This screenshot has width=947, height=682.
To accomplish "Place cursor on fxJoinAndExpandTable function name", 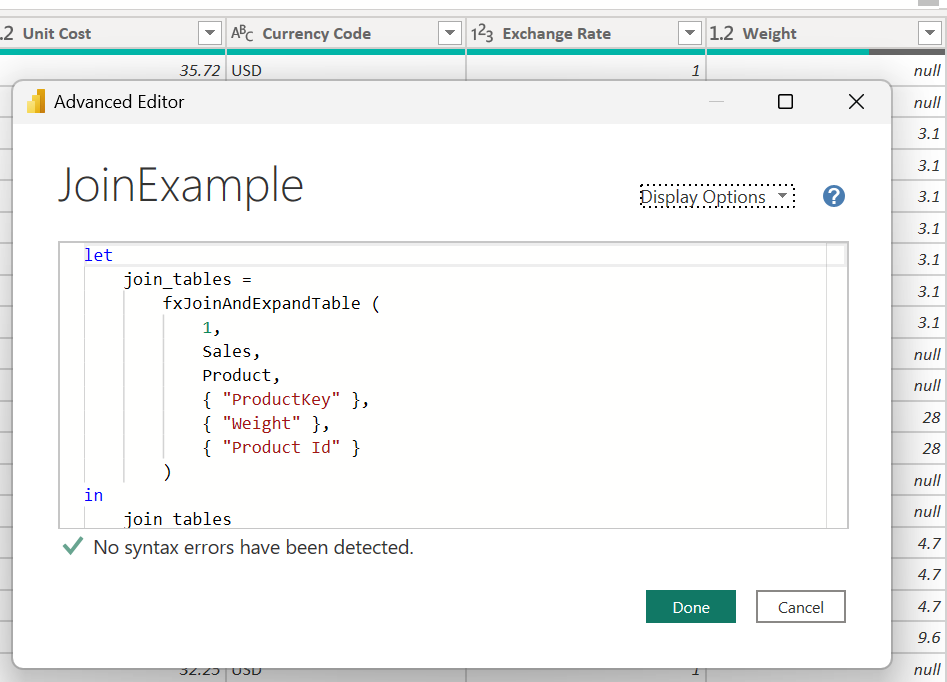I will coord(260,303).
